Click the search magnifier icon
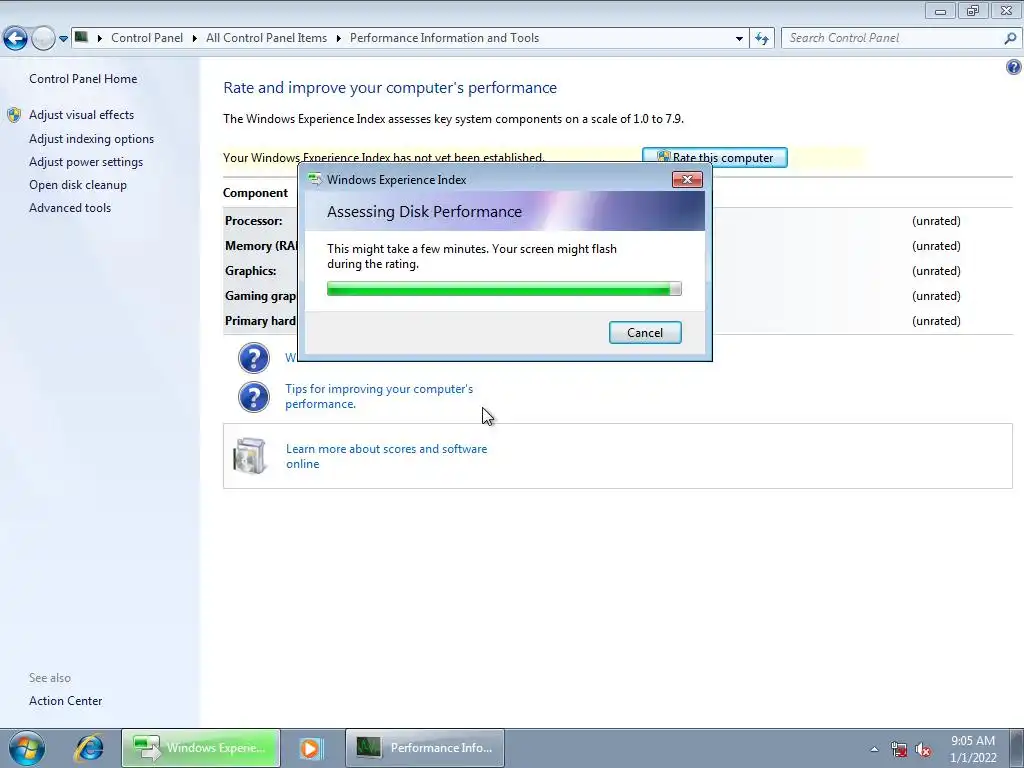The image size is (1024, 768). pos(1010,38)
